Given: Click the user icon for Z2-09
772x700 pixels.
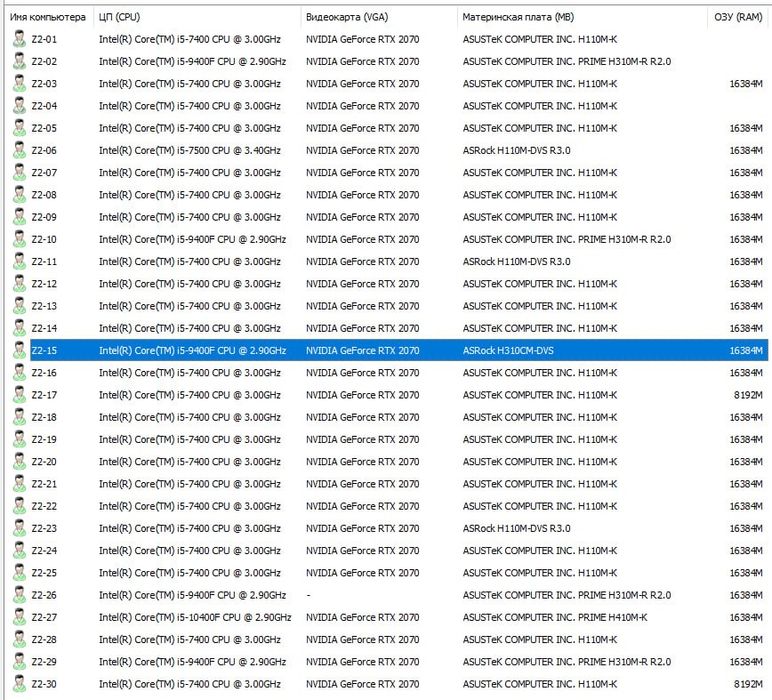Looking at the screenshot, I should (x=19, y=217).
